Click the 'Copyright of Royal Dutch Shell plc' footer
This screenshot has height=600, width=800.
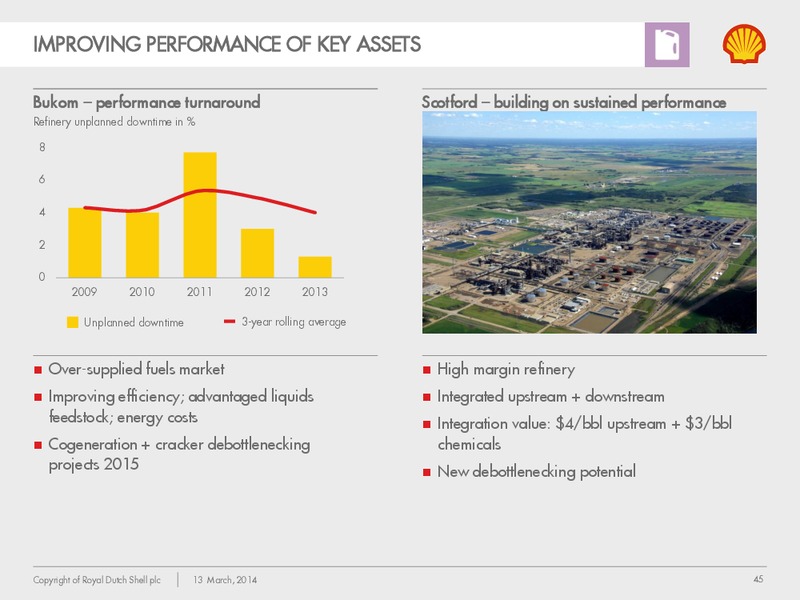coord(97,580)
